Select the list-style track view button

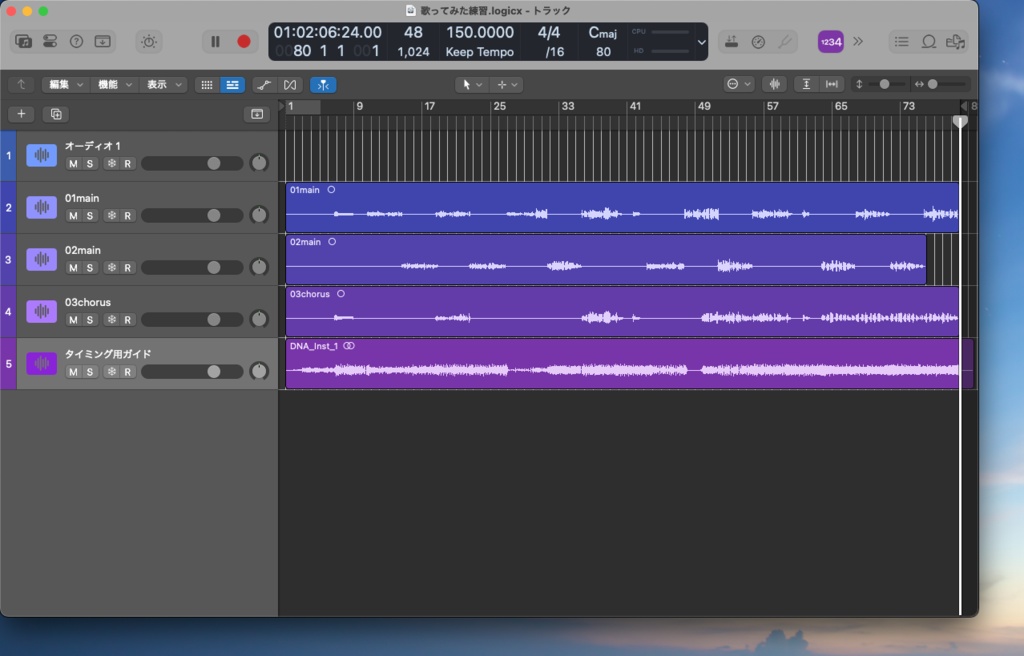pos(232,84)
